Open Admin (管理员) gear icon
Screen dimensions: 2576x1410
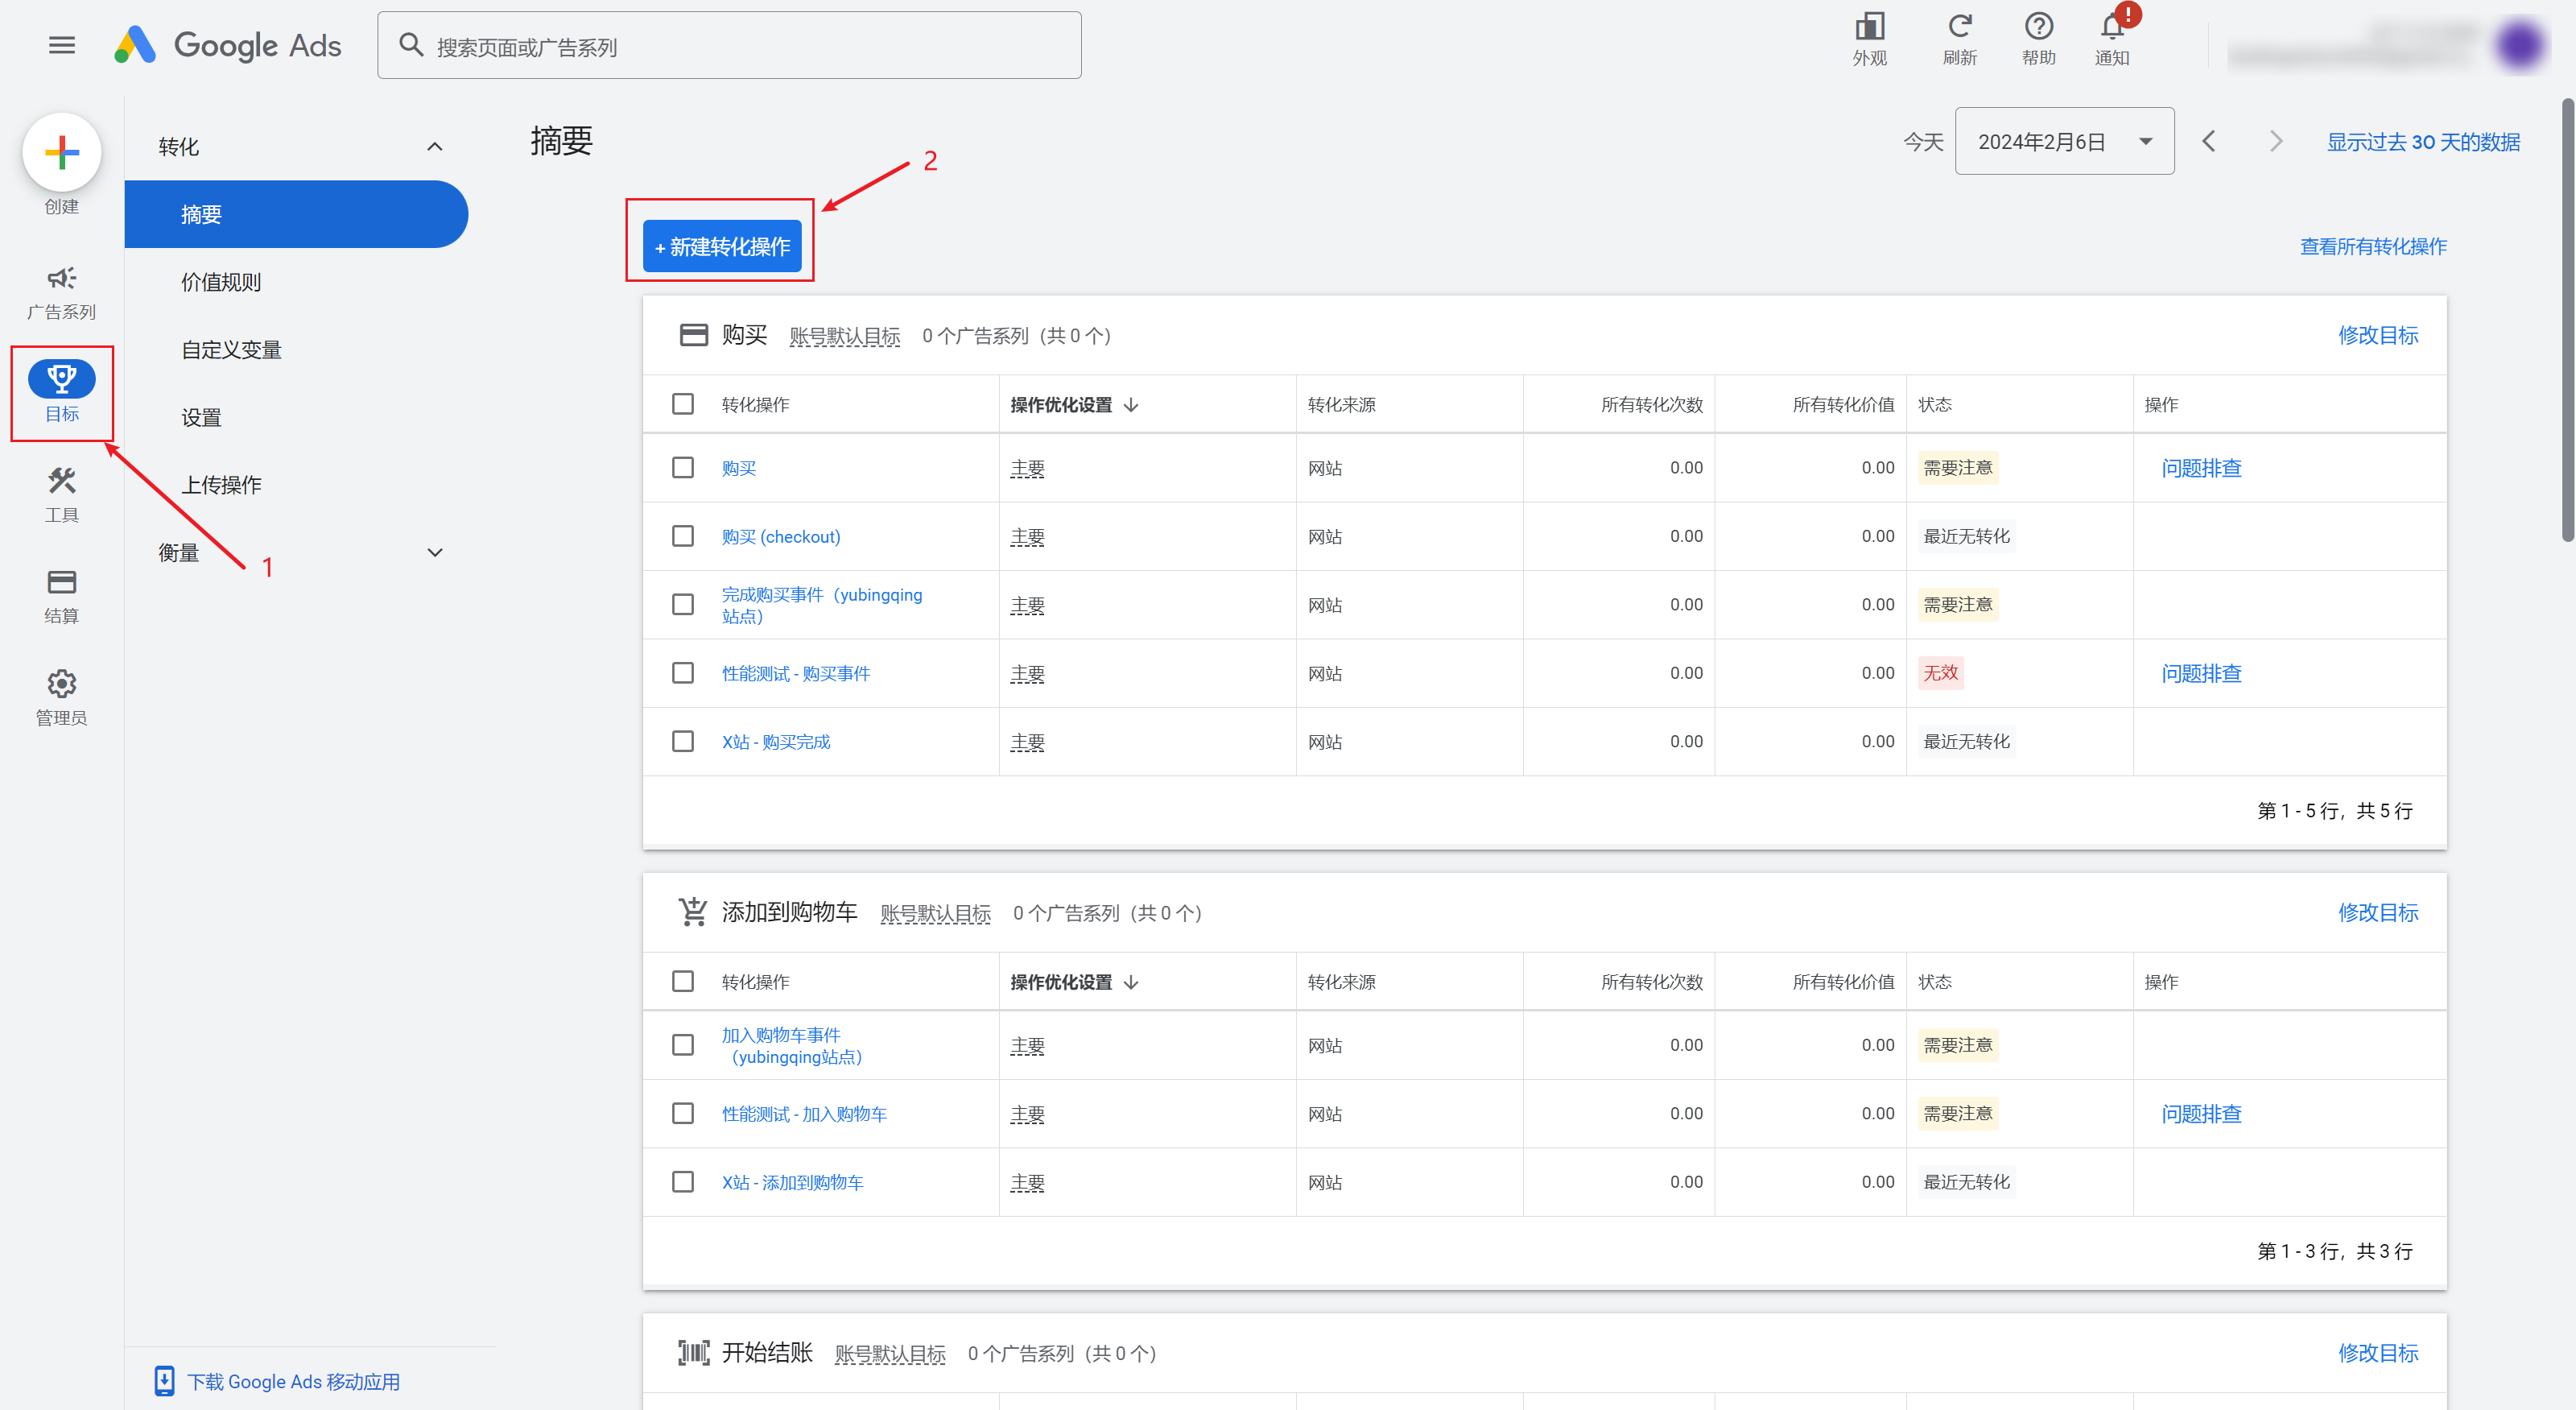pos(62,684)
